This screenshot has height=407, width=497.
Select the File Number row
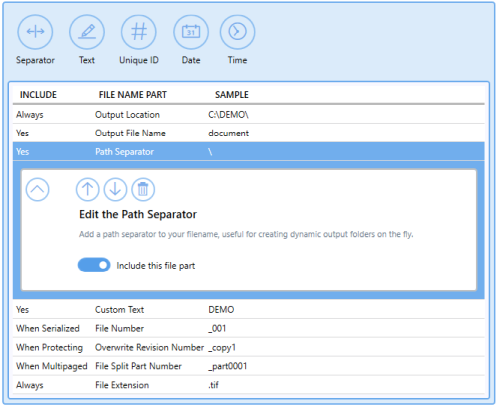pos(249,328)
